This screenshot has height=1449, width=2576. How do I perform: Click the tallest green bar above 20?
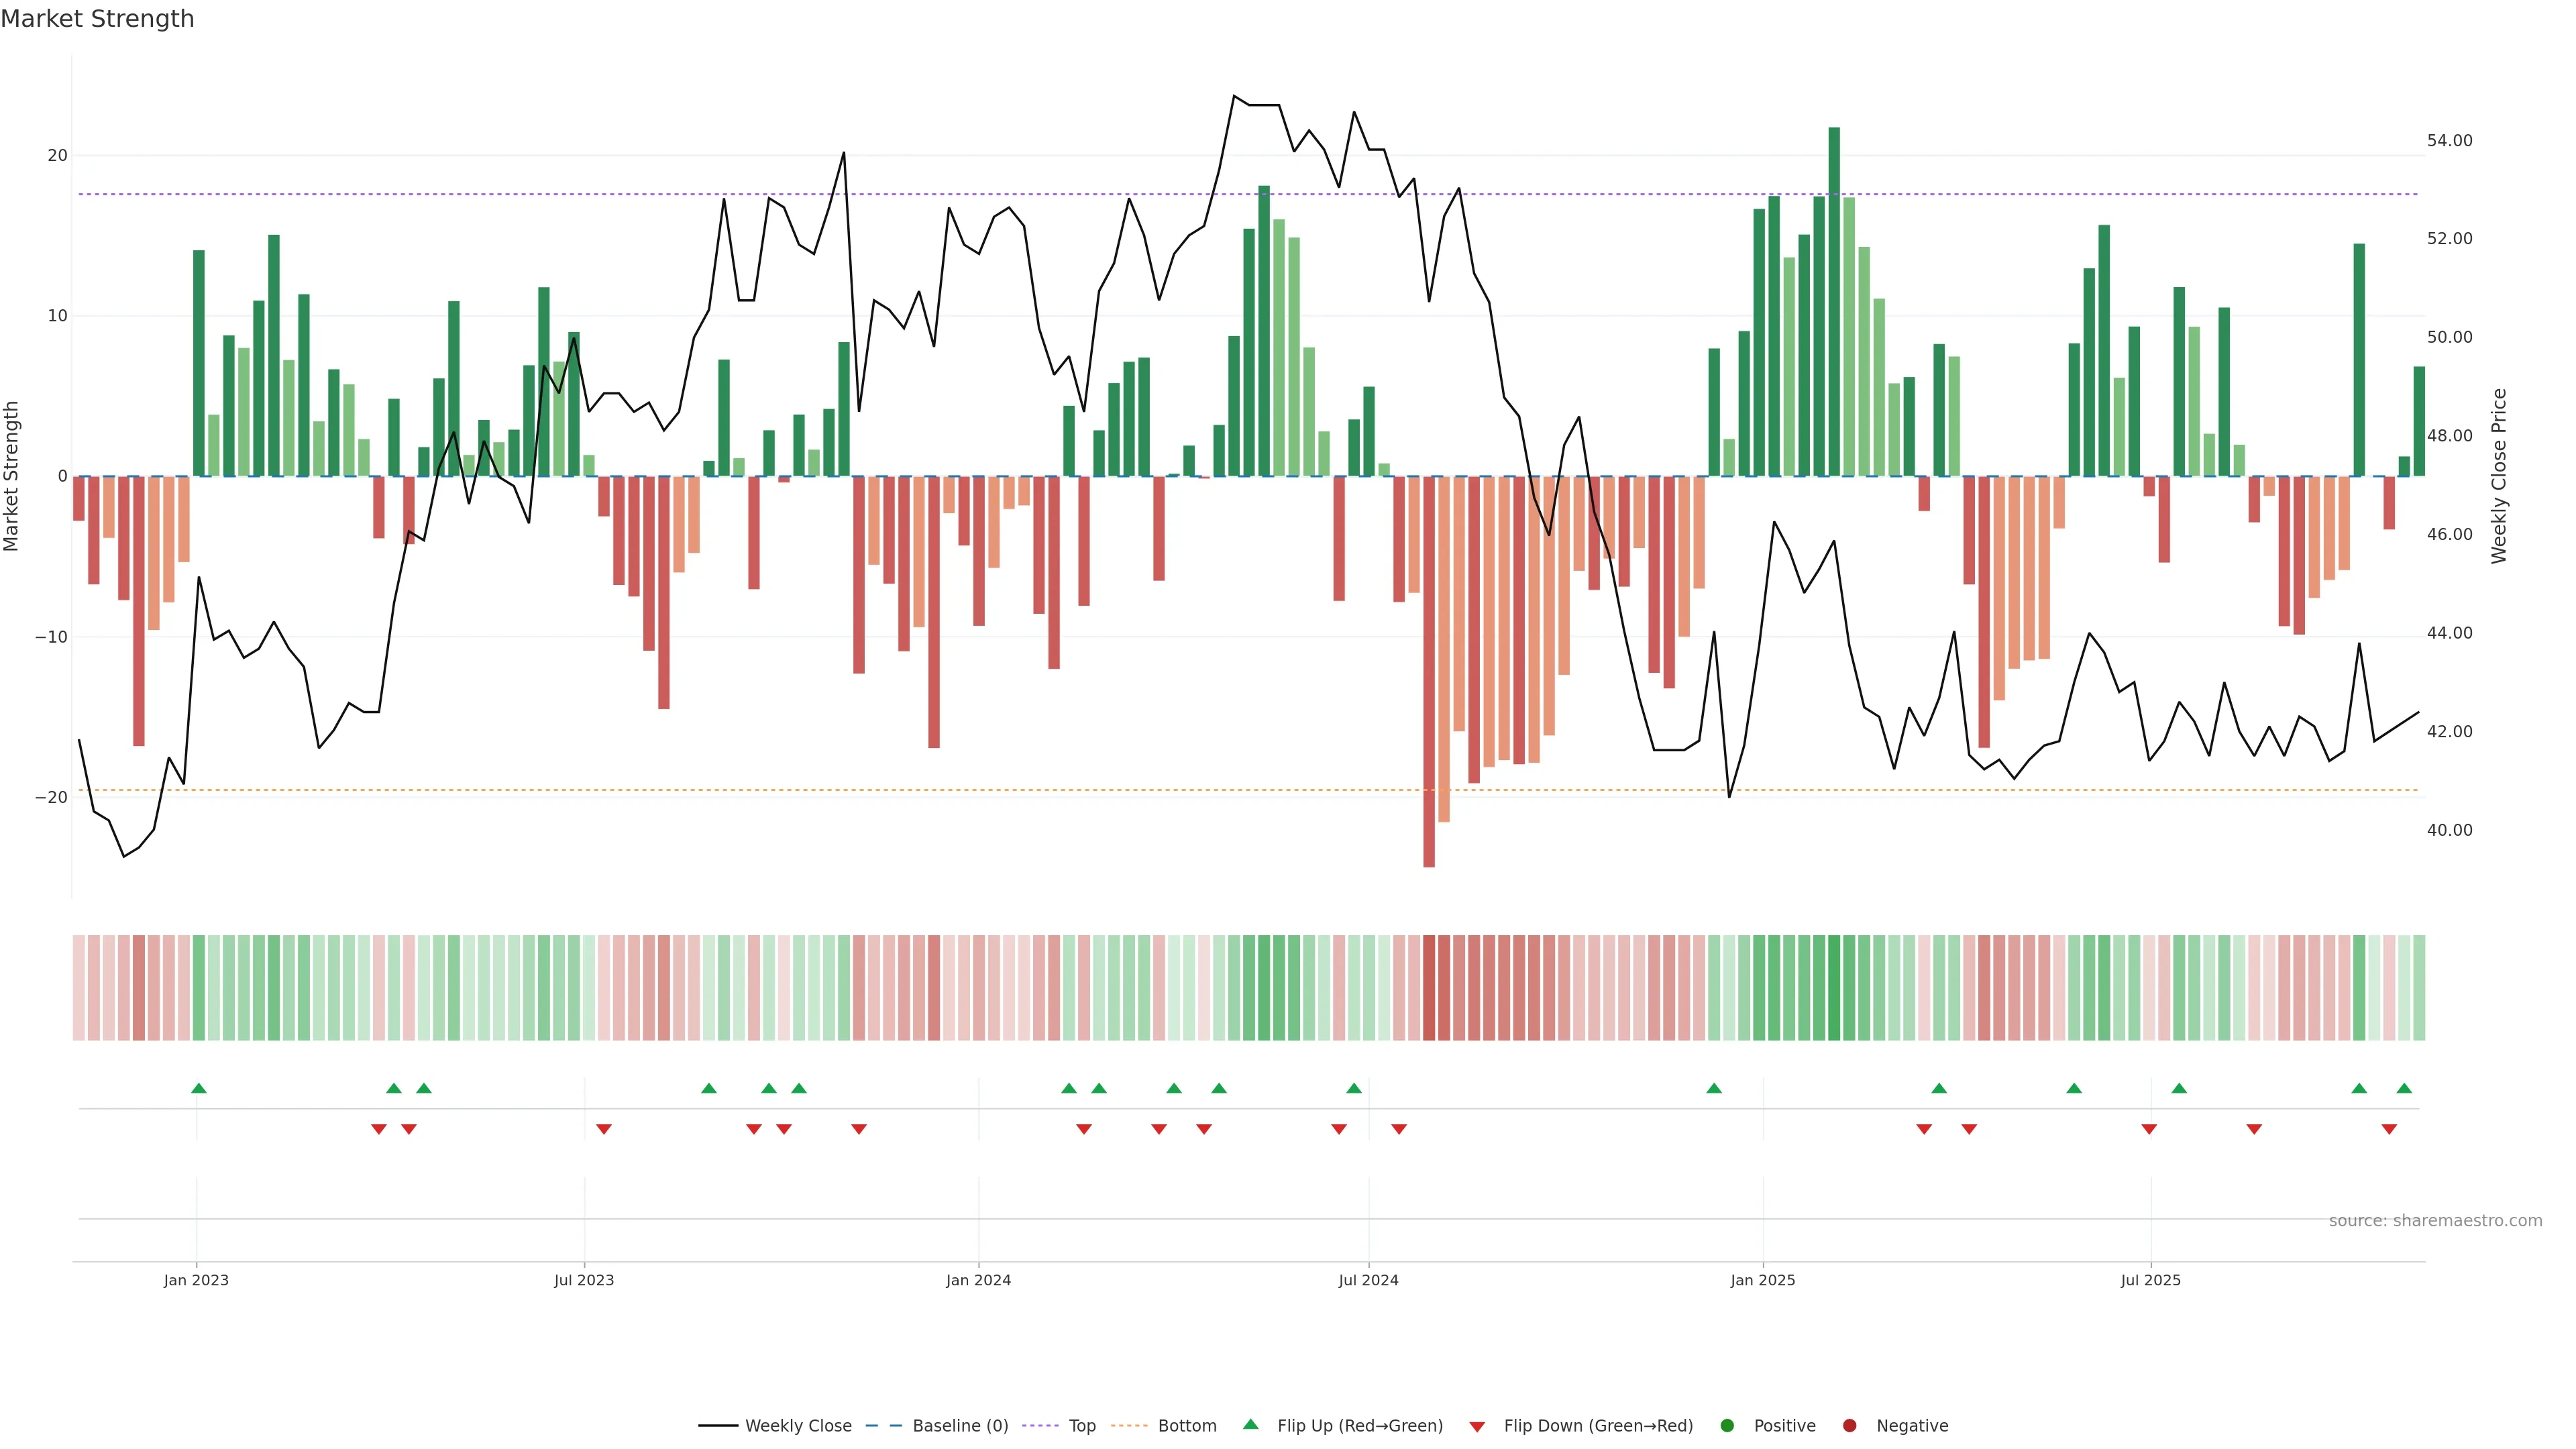click(1834, 300)
